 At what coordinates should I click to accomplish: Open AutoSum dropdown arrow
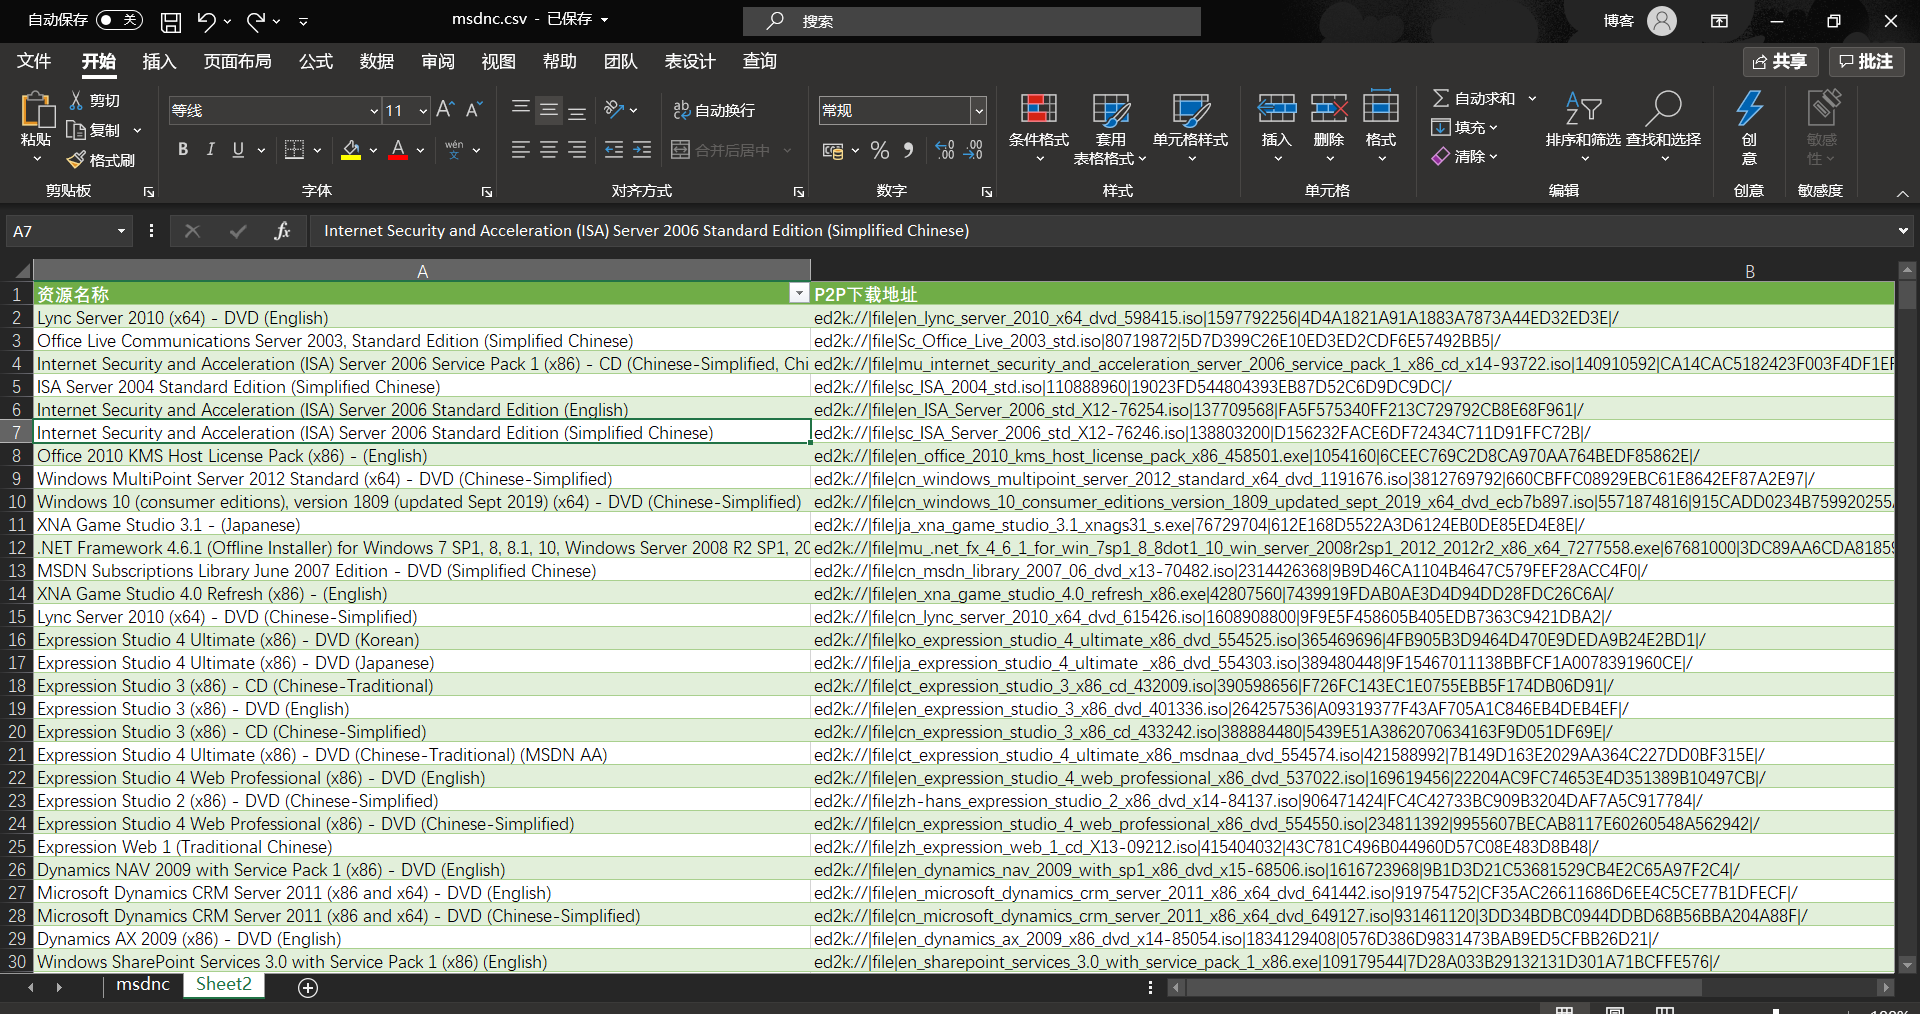coord(1532,98)
